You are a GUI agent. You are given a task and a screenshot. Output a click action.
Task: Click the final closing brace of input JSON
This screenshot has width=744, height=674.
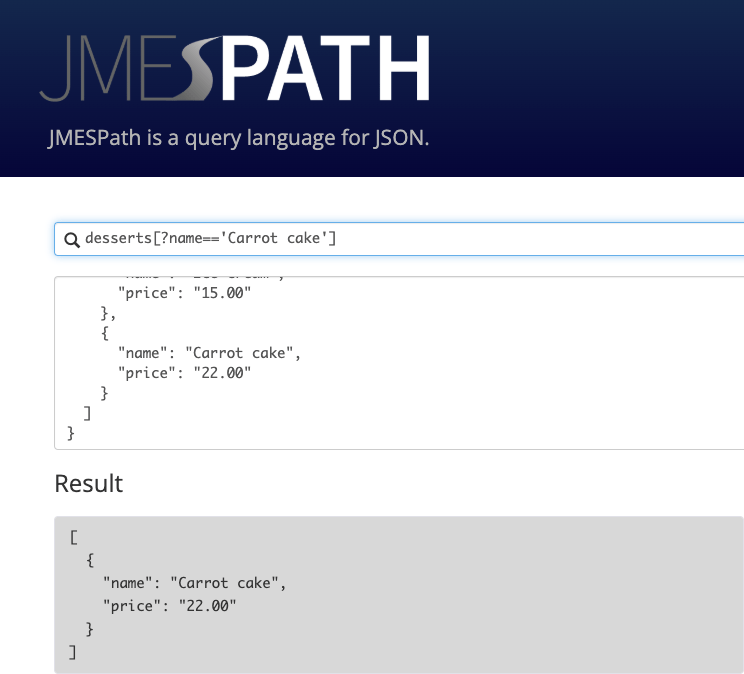(x=70, y=433)
